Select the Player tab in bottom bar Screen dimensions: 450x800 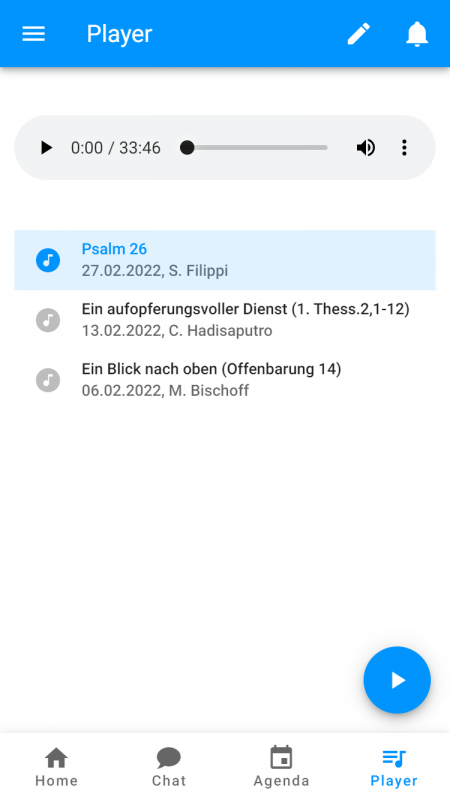point(394,767)
